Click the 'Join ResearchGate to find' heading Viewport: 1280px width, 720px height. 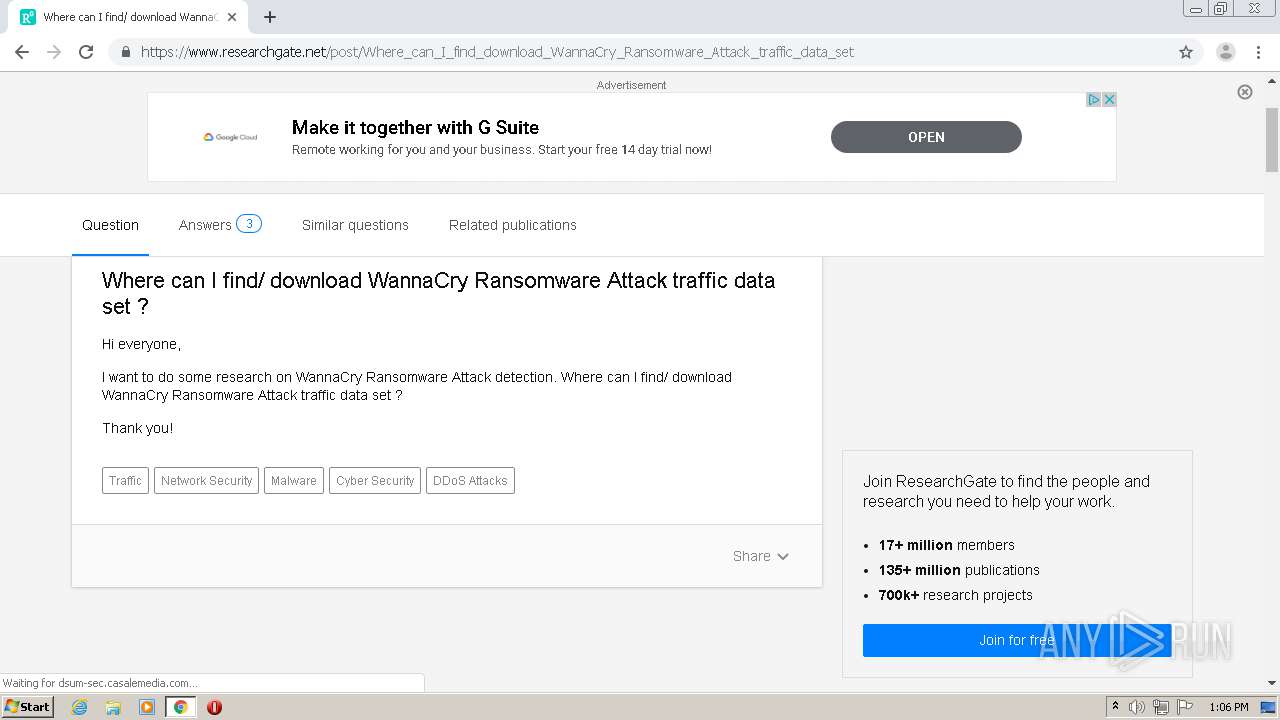coord(1006,491)
